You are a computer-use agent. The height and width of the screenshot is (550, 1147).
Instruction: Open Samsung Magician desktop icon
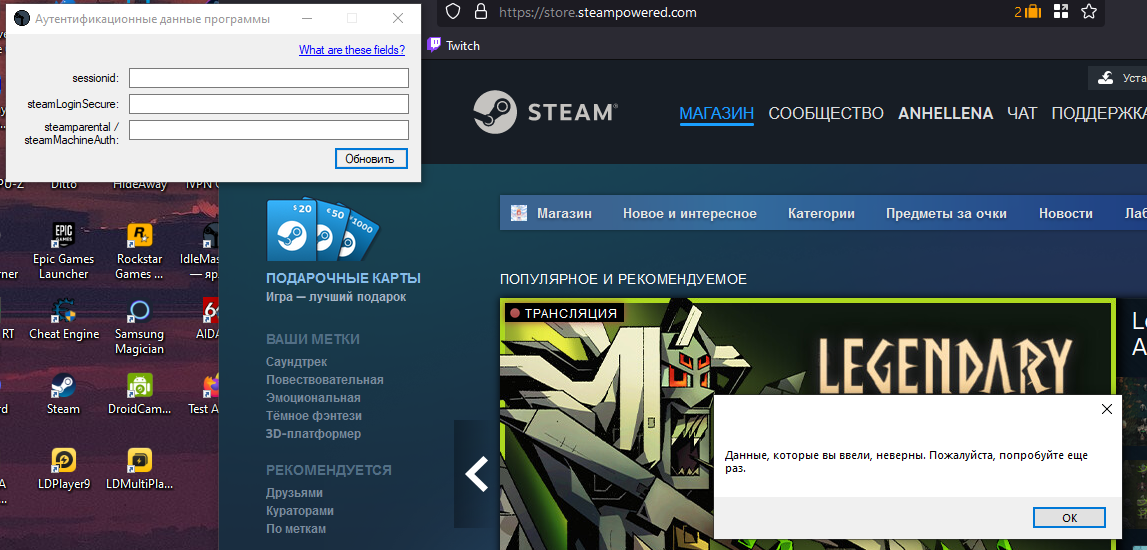(139, 326)
